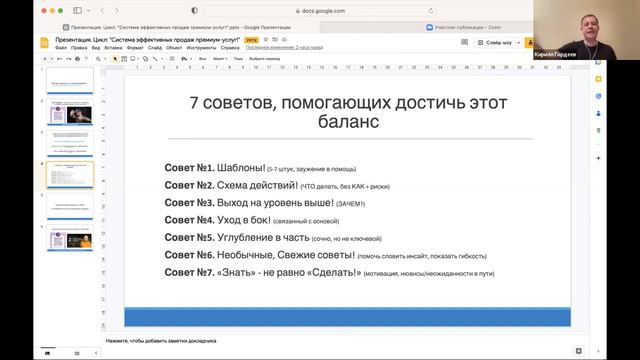The image size is (640, 360).
Task: Open the last edit history link
Action: (x=284, y=48)
